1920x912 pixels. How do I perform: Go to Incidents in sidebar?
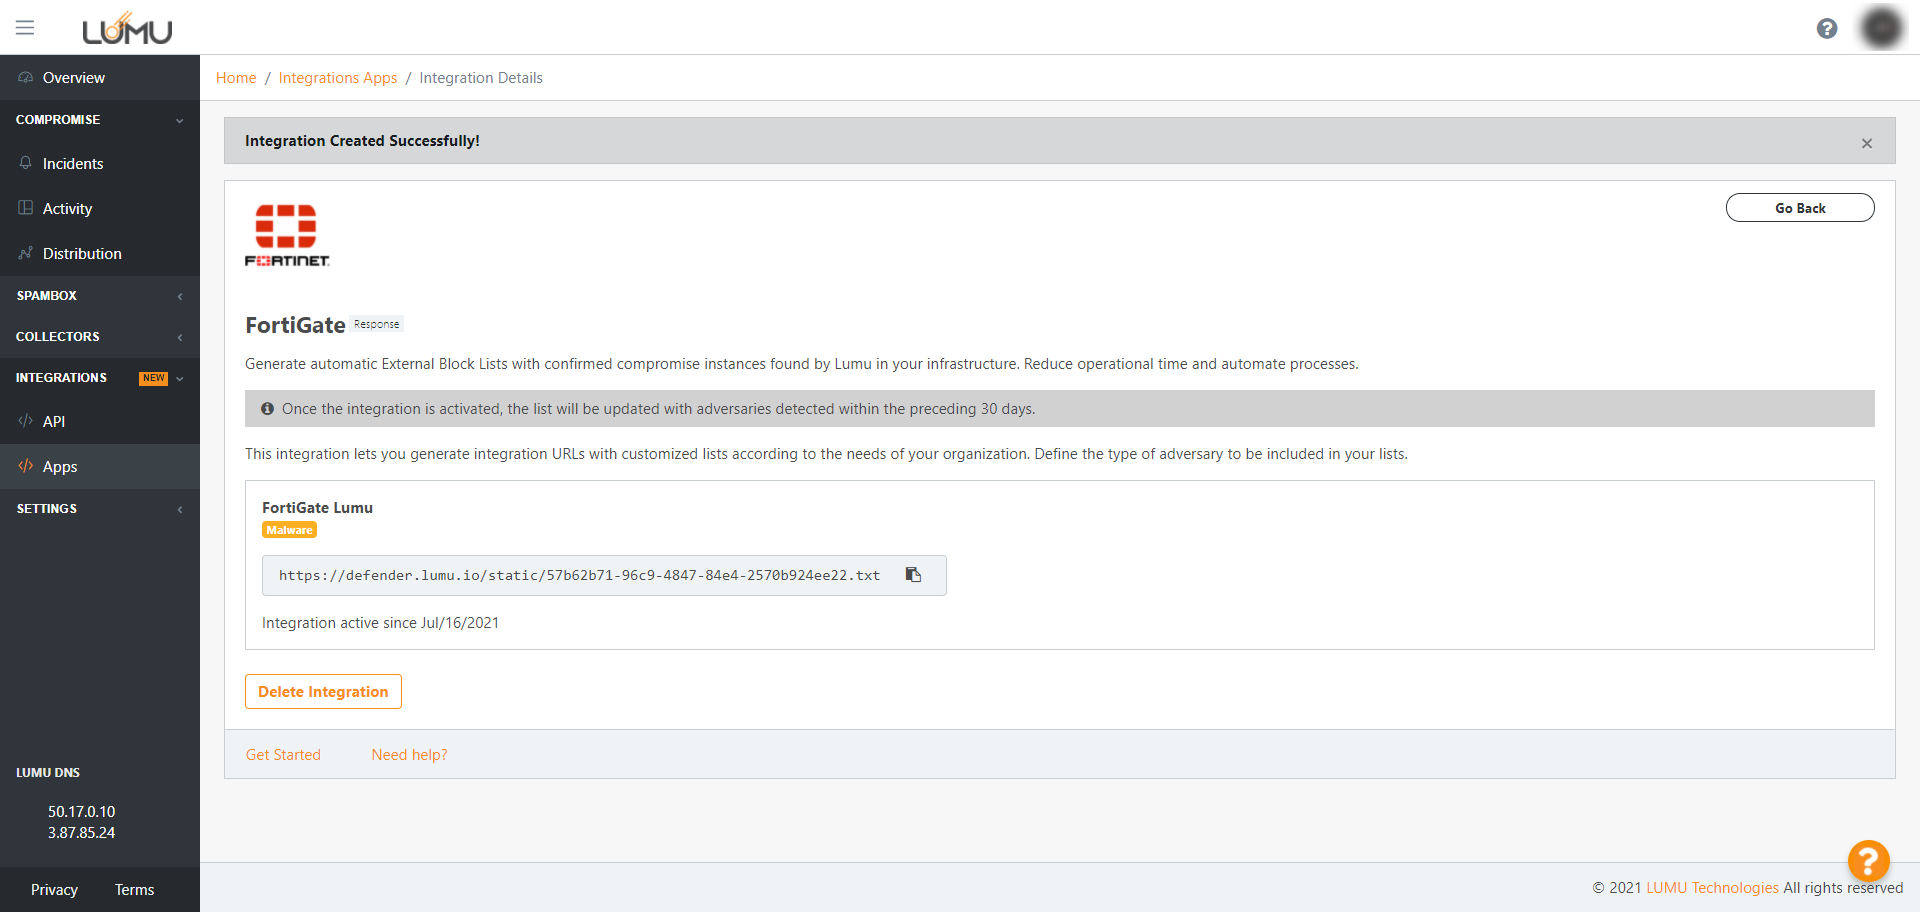pyautogui.click(x=73, y=164)
